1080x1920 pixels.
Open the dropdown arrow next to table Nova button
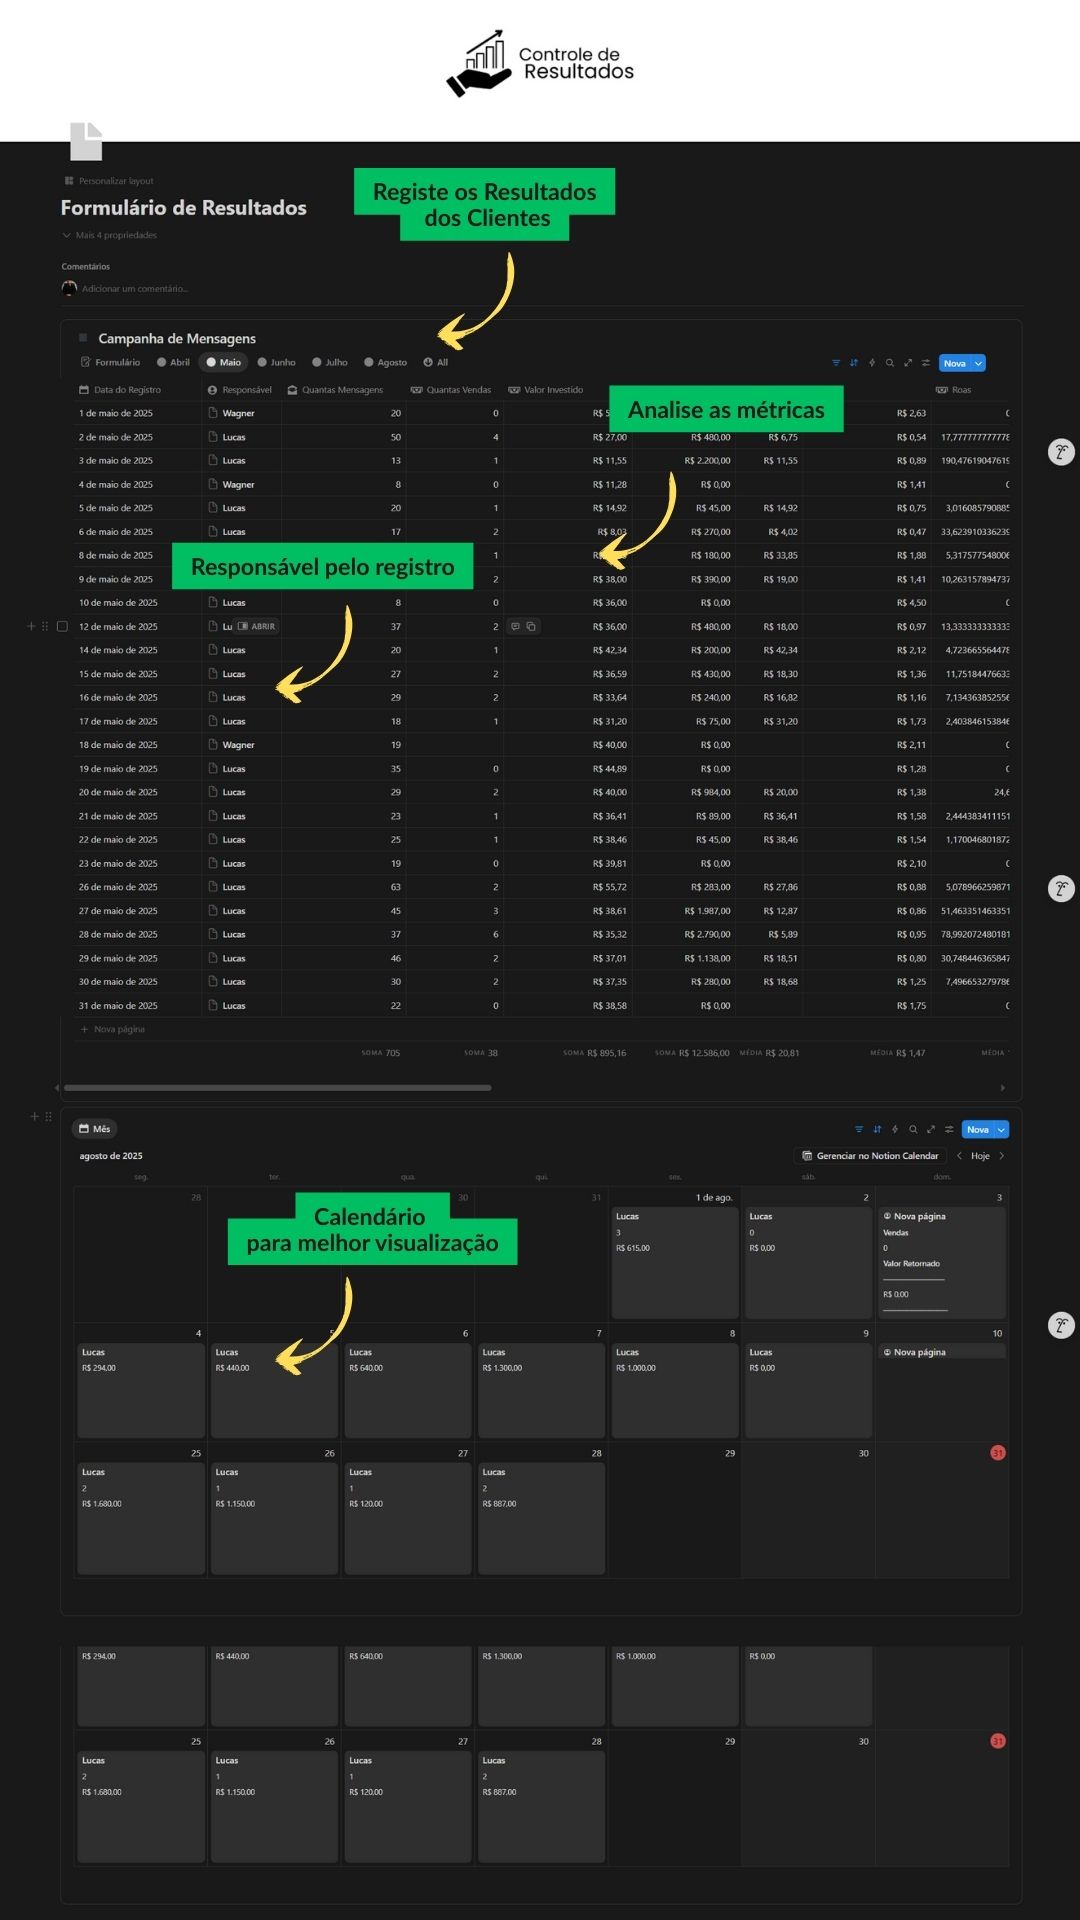[x=979, y=363]
